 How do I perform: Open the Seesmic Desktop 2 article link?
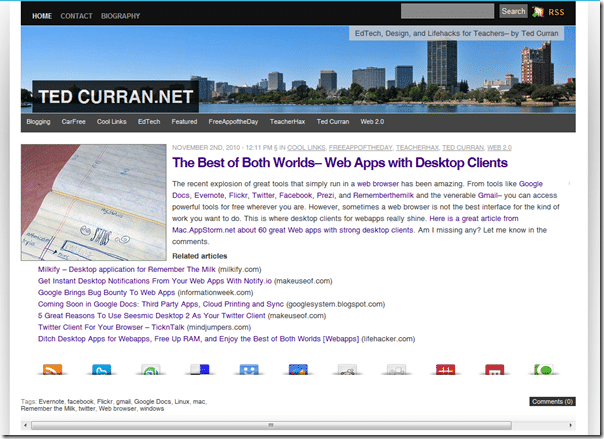coord(151,315)
